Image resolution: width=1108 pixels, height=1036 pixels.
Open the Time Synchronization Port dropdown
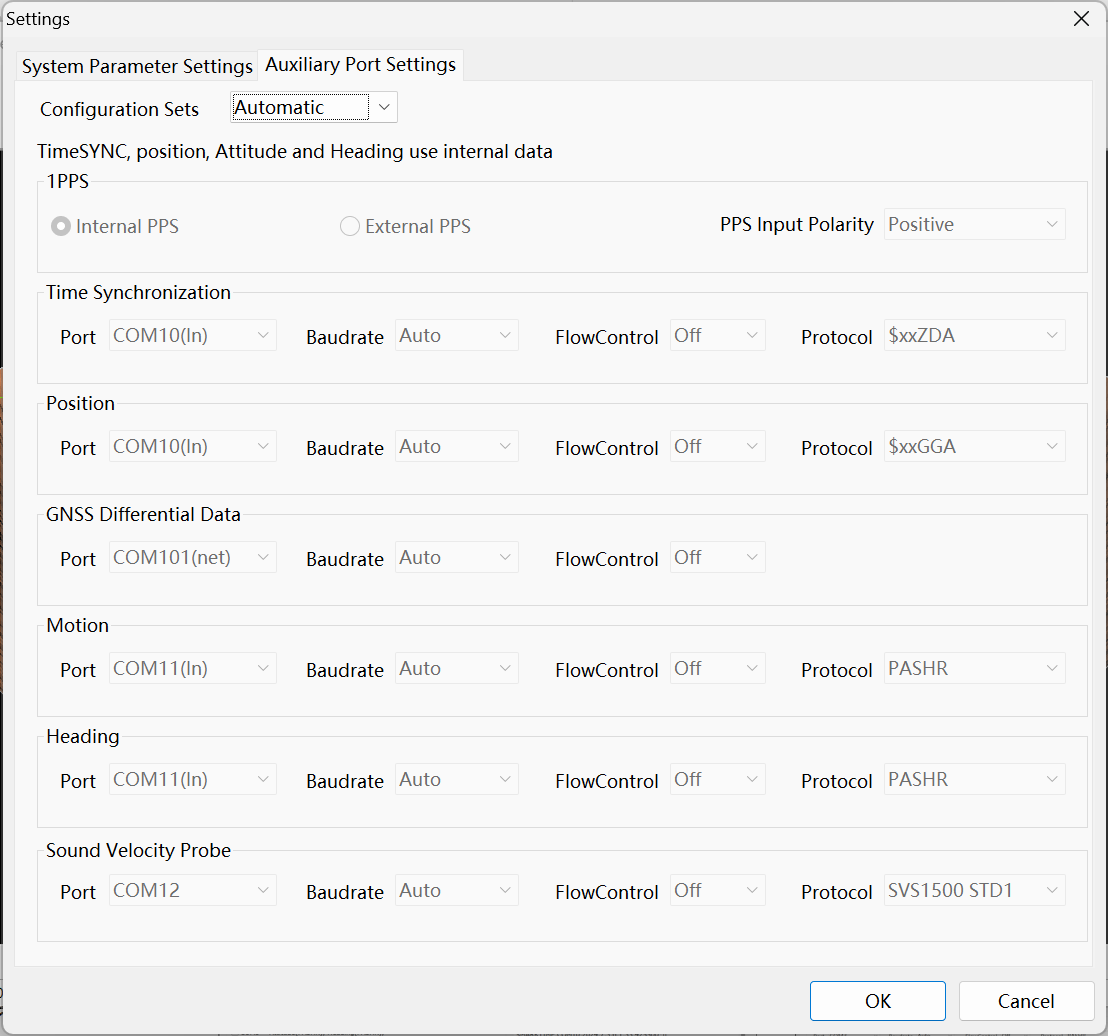click(x=192, y=336)
